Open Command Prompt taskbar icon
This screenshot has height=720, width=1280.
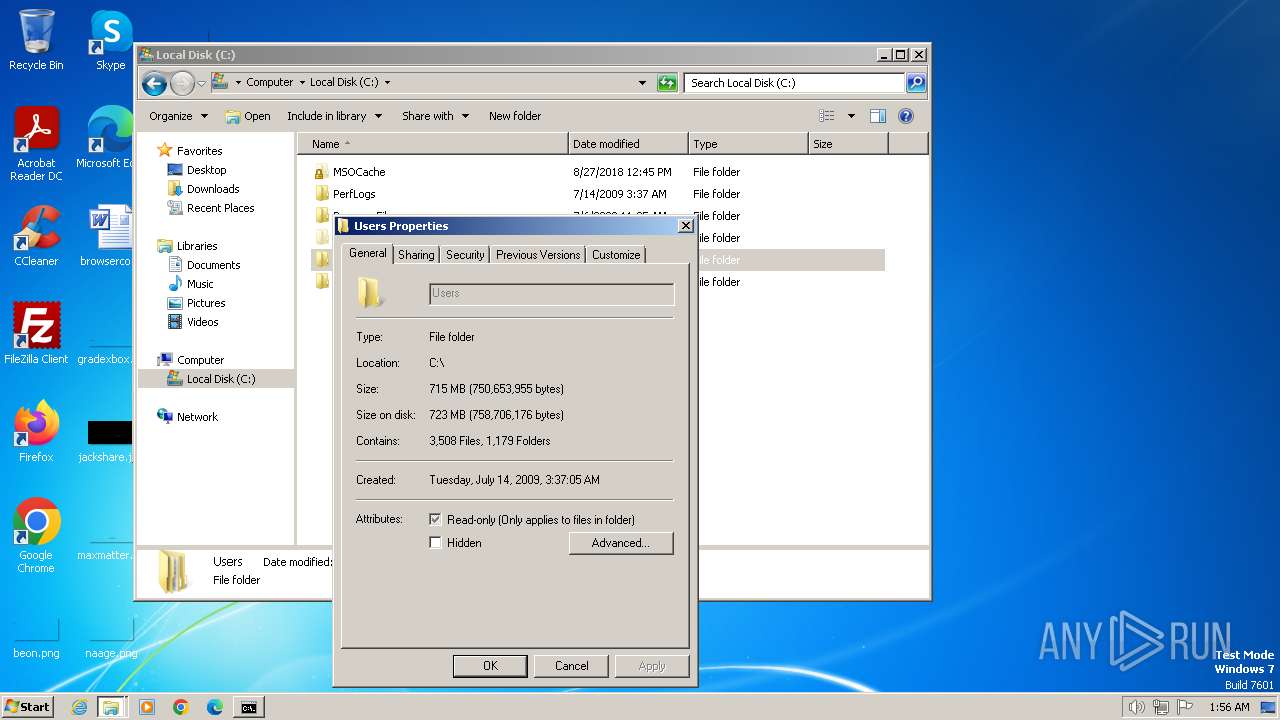pyautogui.click(x=249, y=707)
